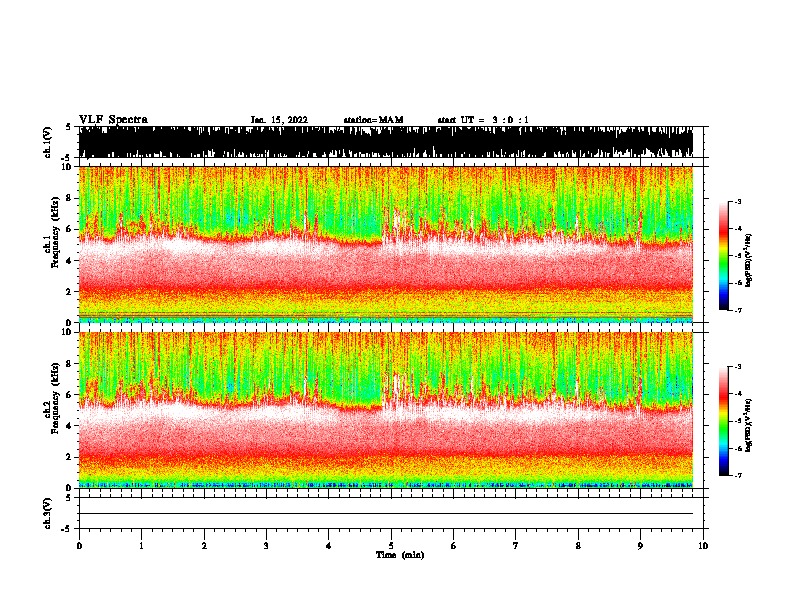This screenshot has height=612, width=792.
Task: Click the upper ch.1 PSD color bar
Action: [x=724, y=256]
